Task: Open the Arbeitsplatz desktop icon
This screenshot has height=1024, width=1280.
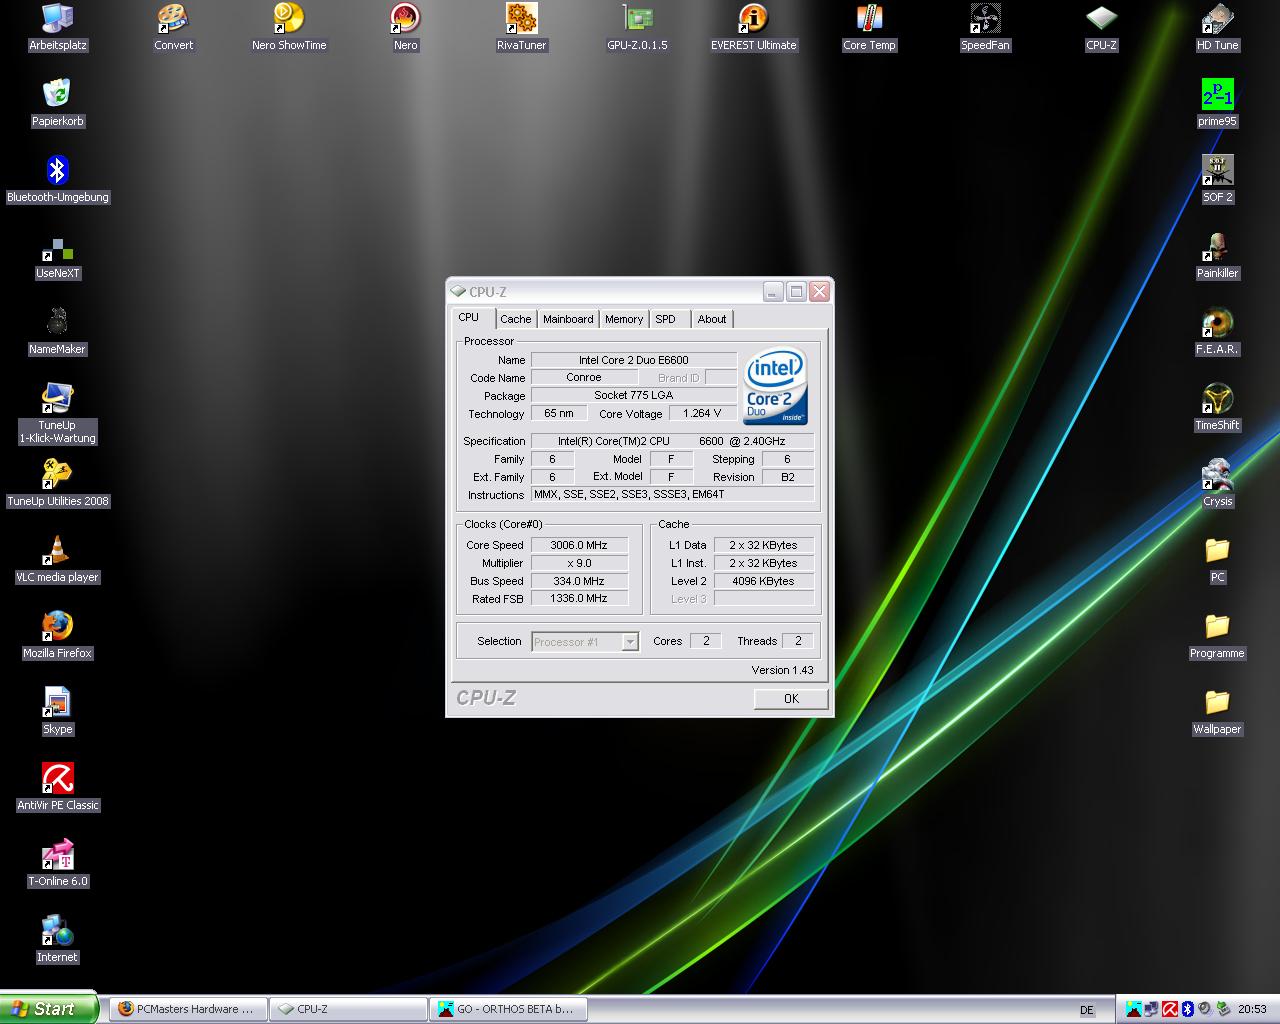Action: 57,27
